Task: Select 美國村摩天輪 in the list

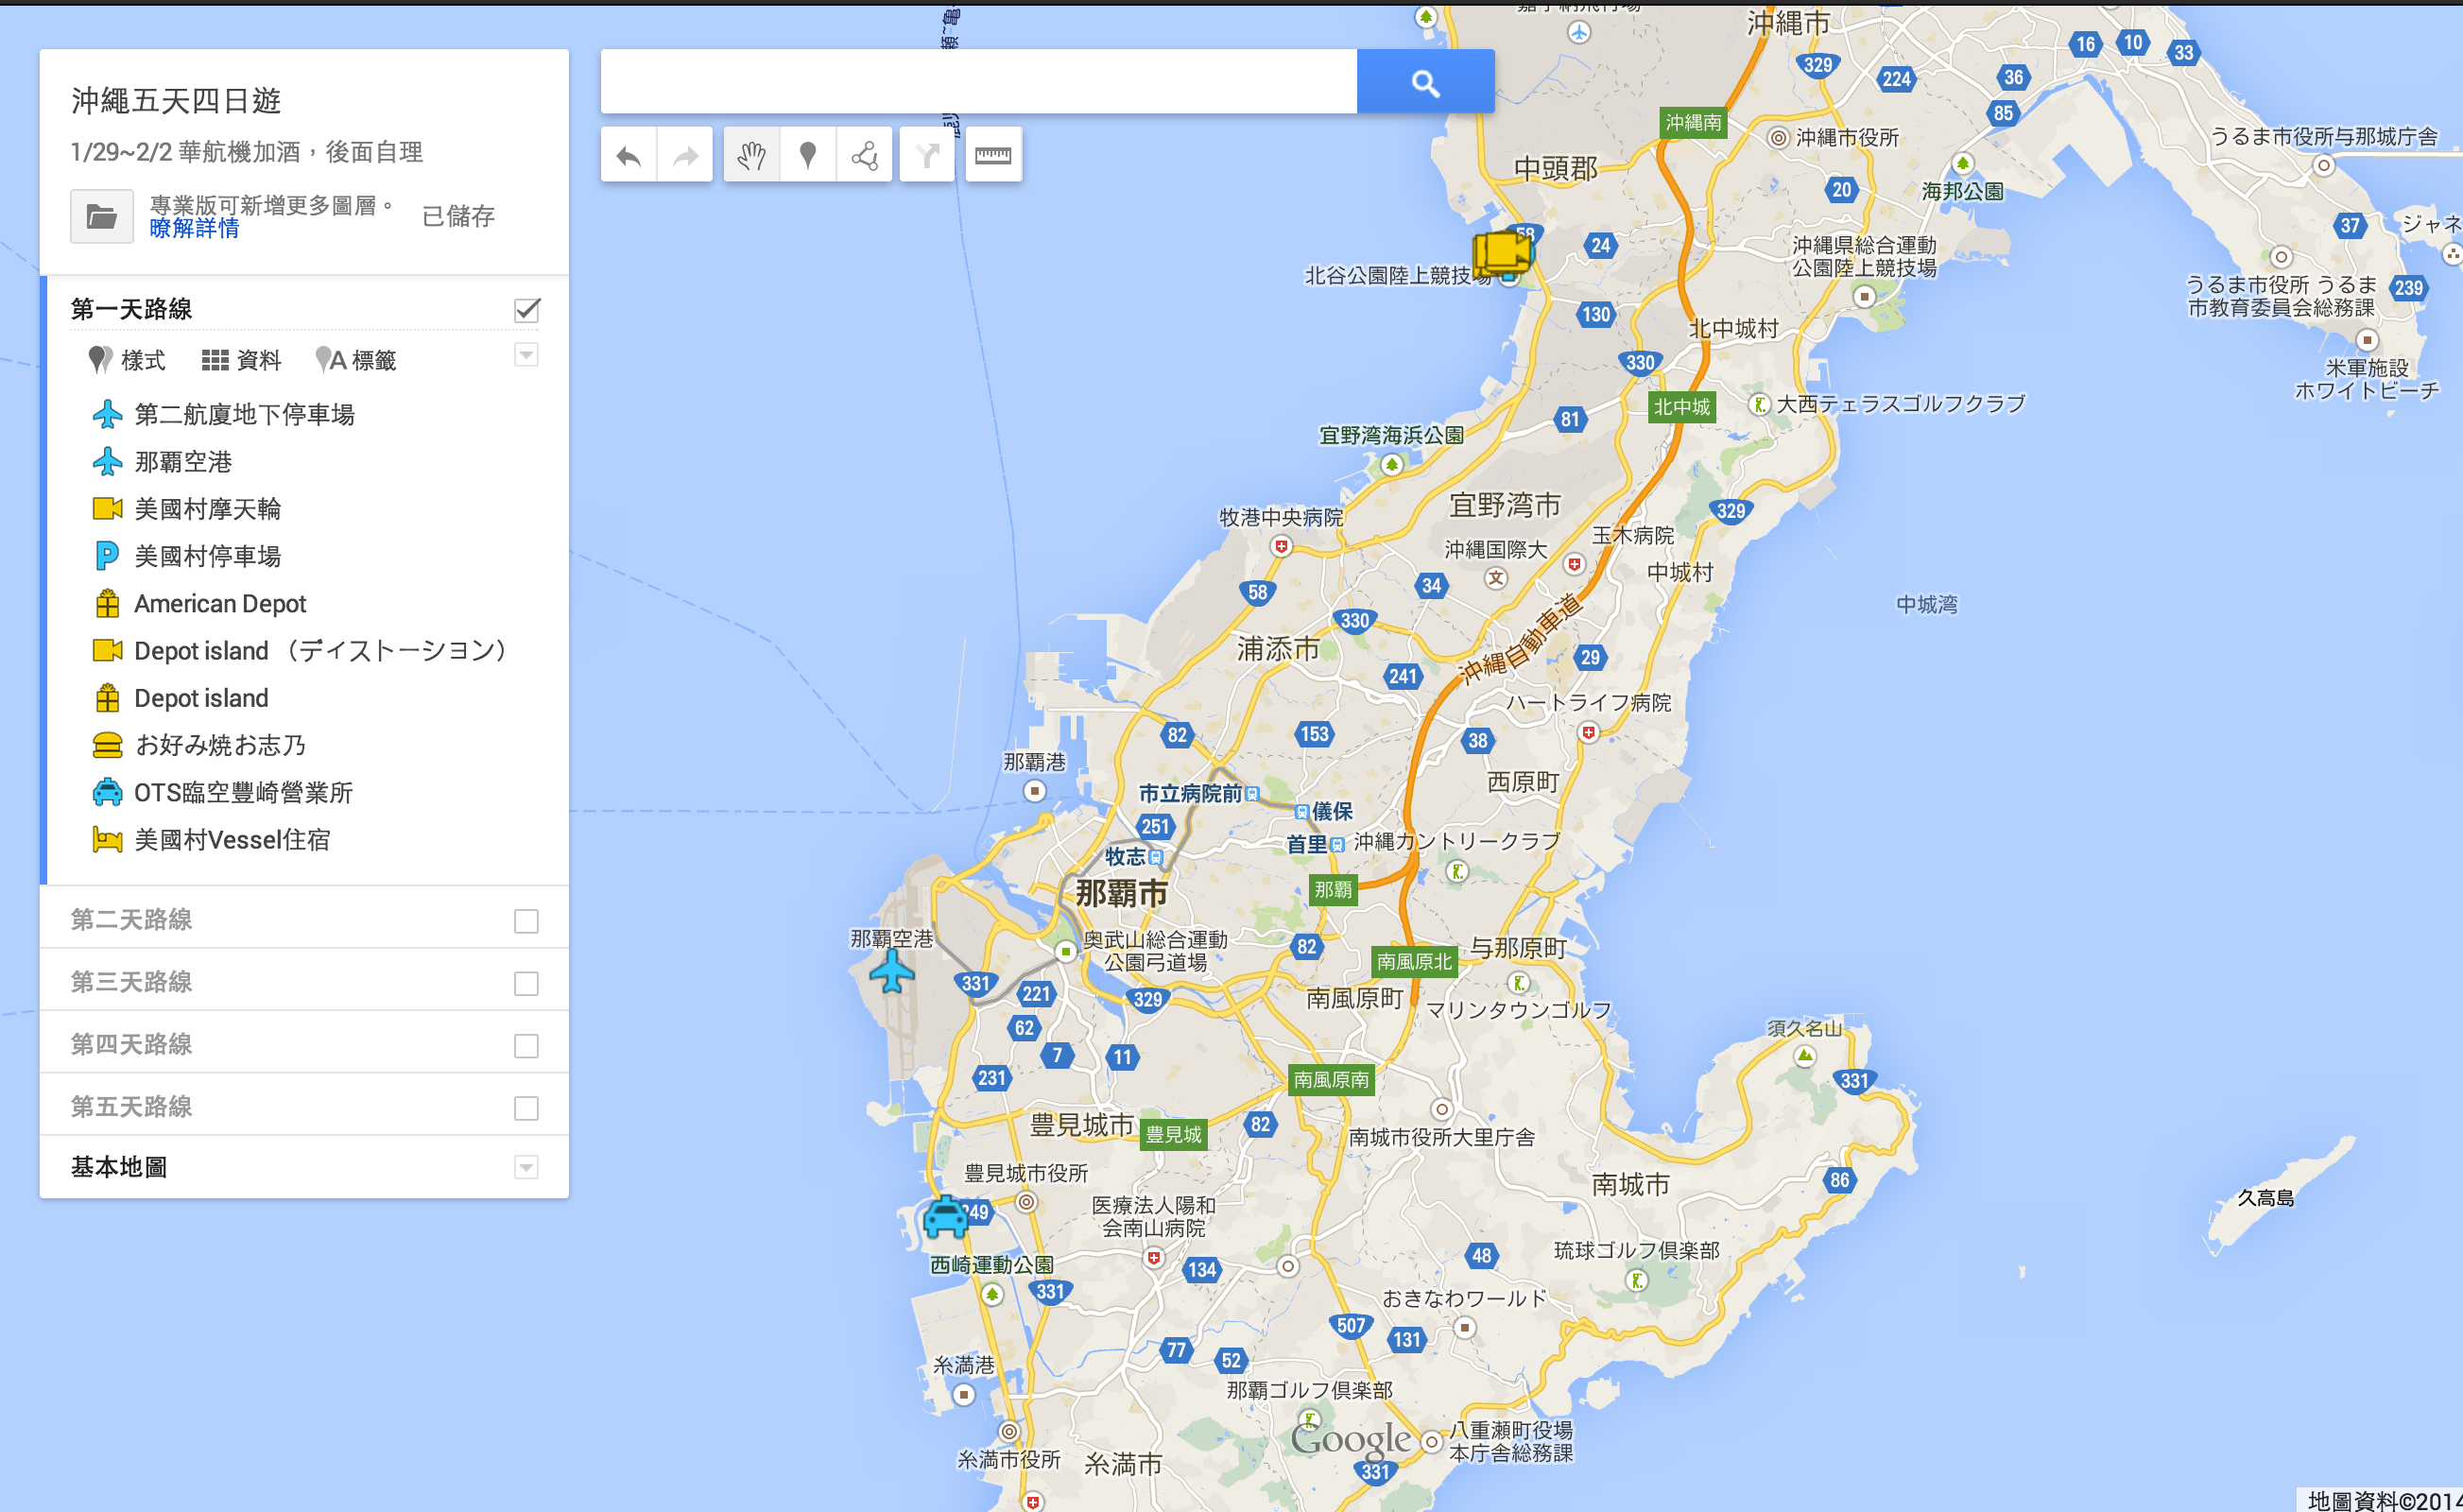Action: click(x=207, y=509)
